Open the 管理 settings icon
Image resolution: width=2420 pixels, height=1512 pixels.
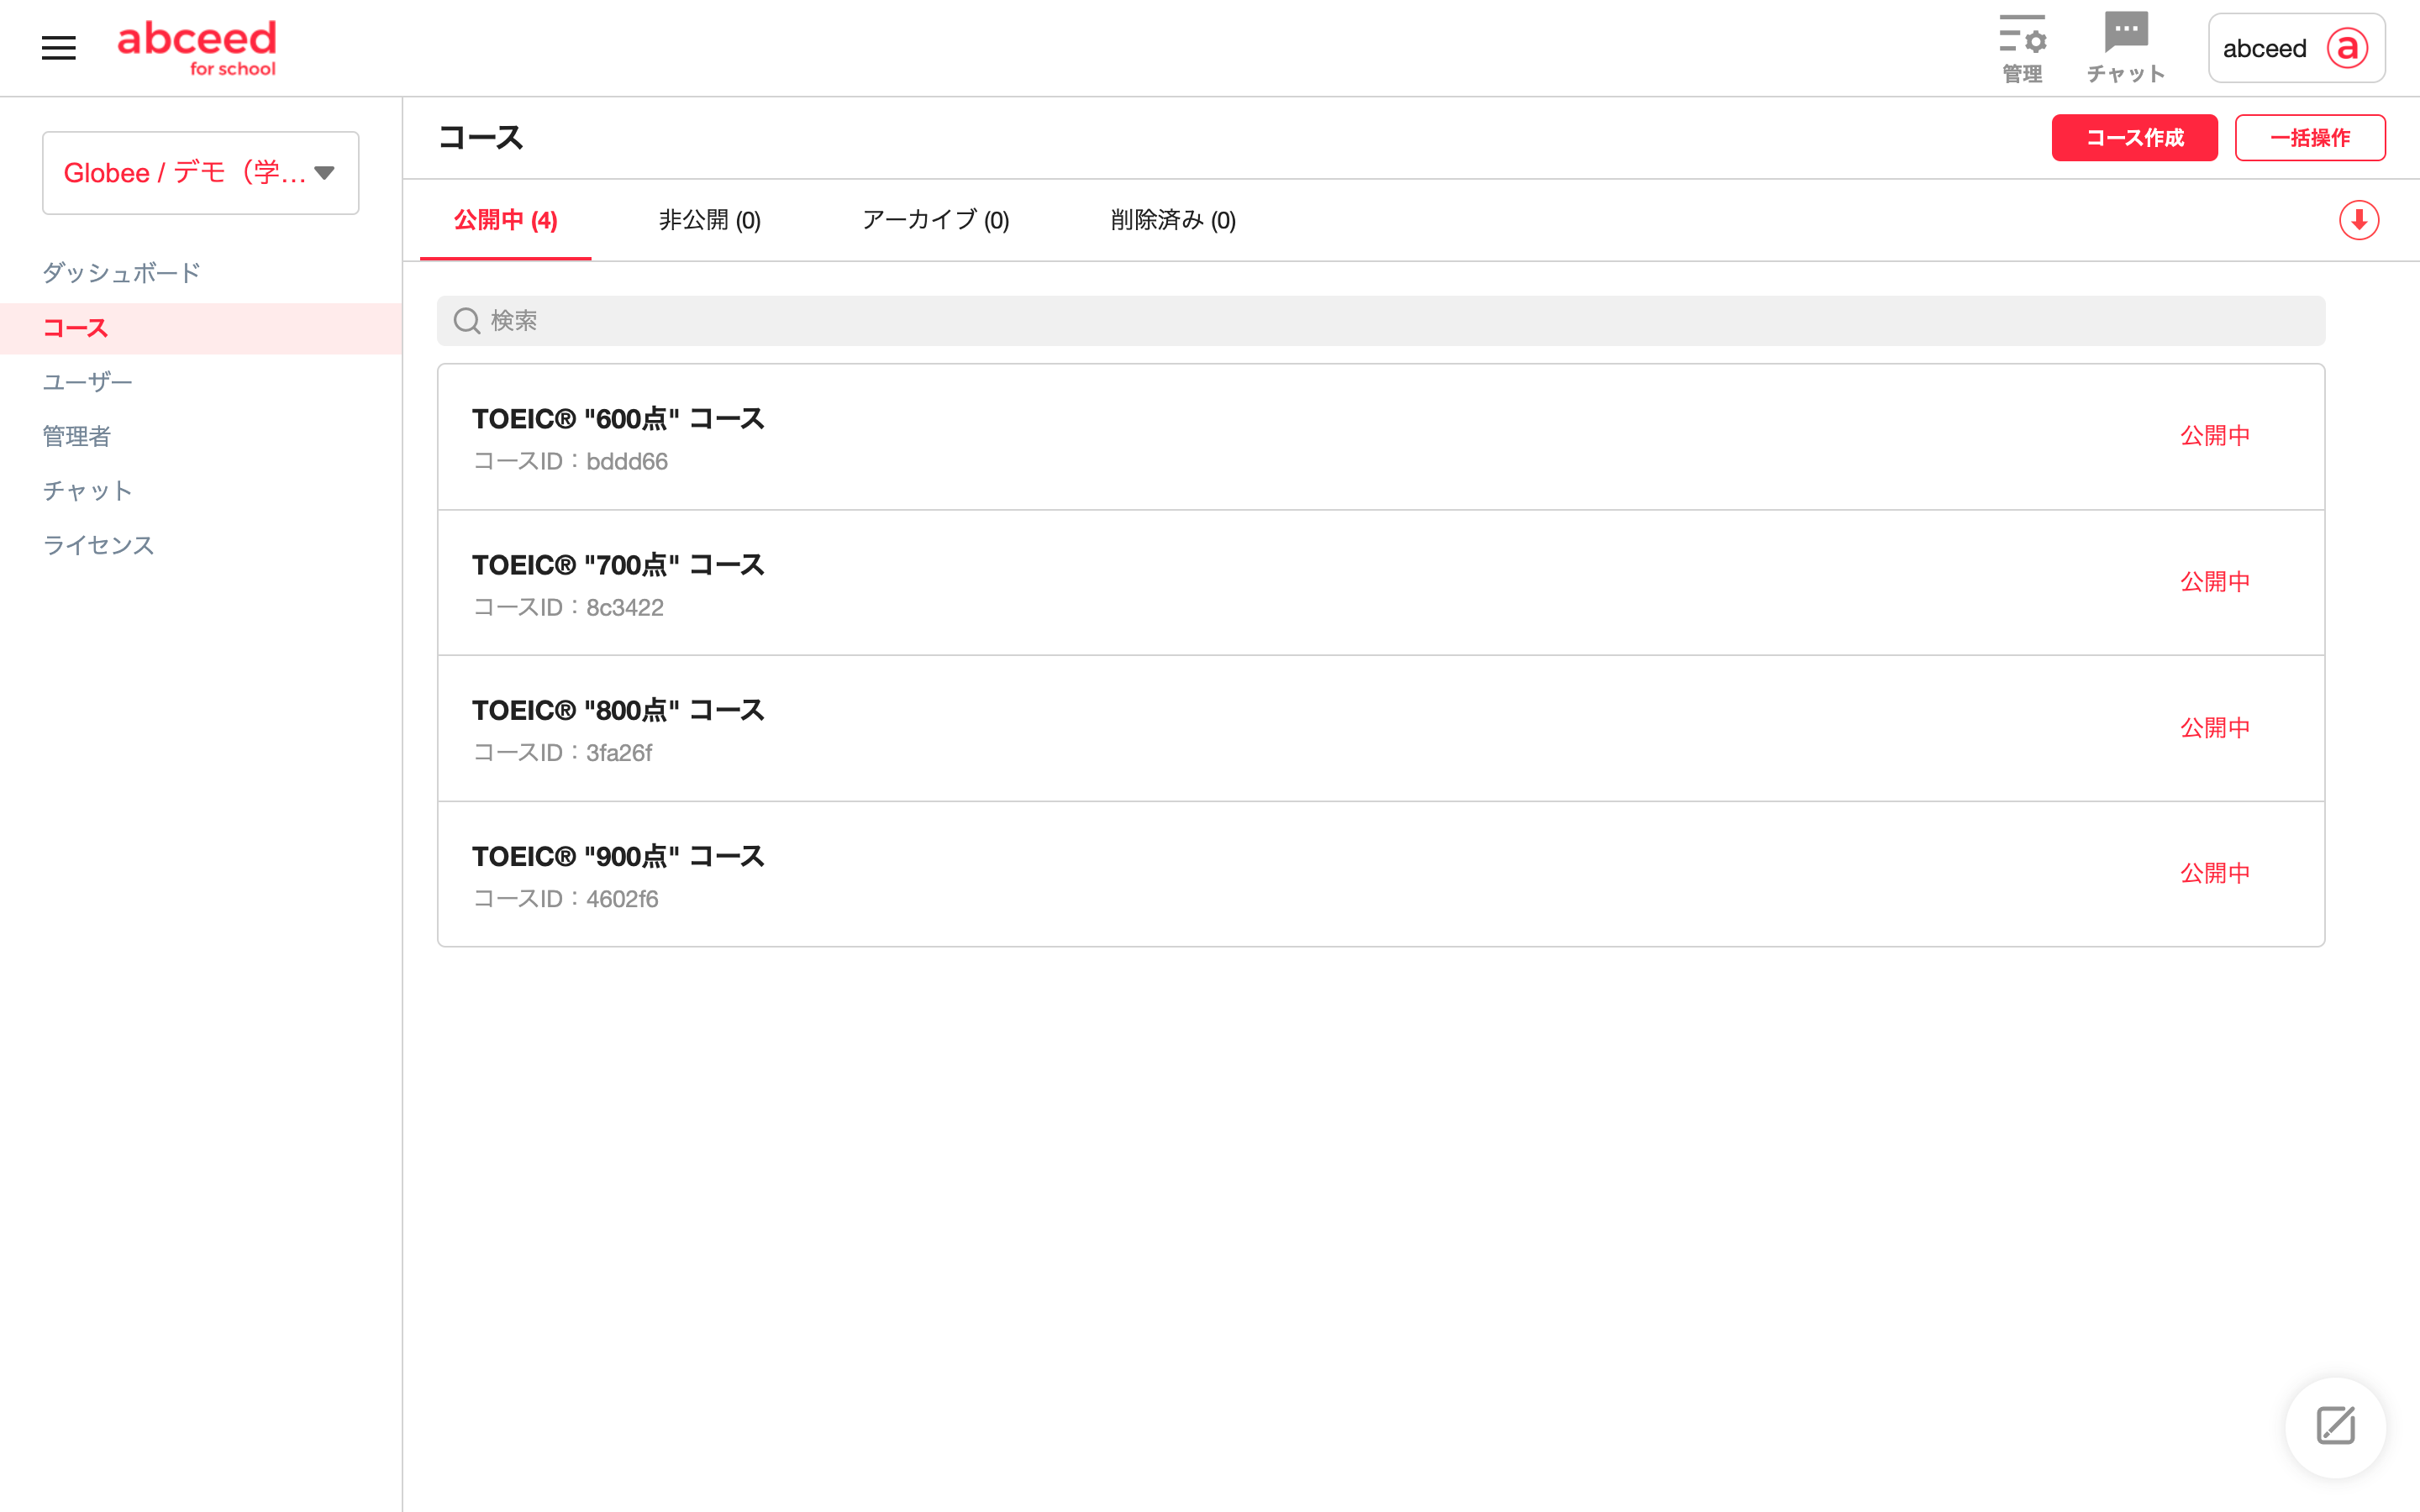2021,48
